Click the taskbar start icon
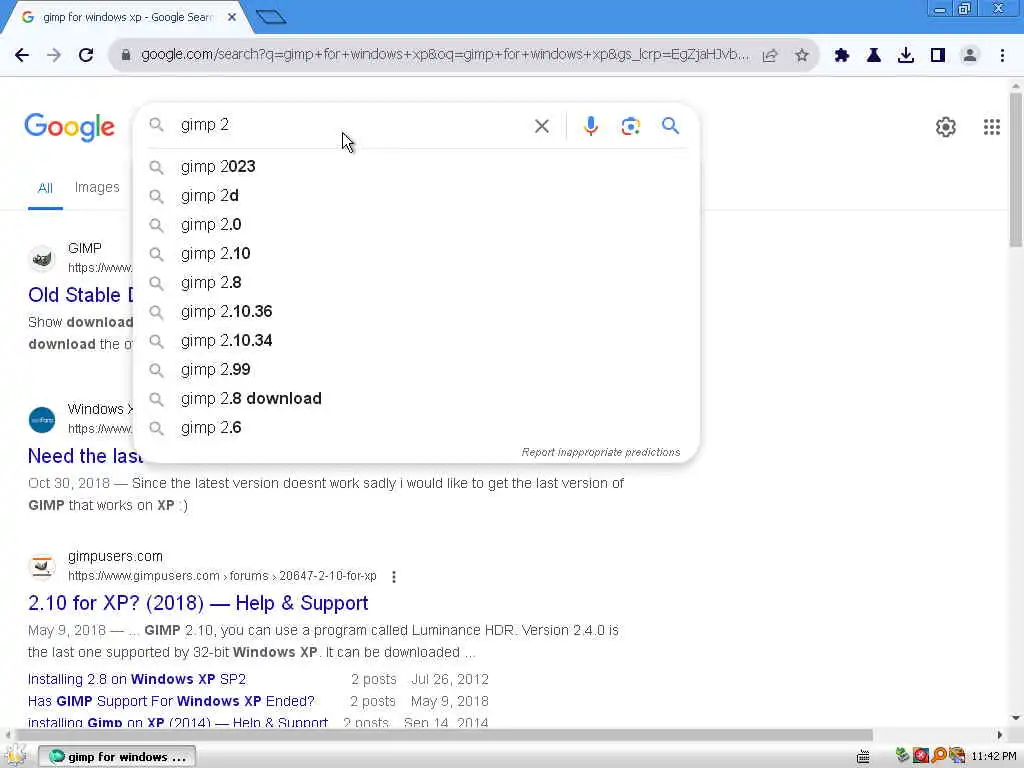 [16, 756]
